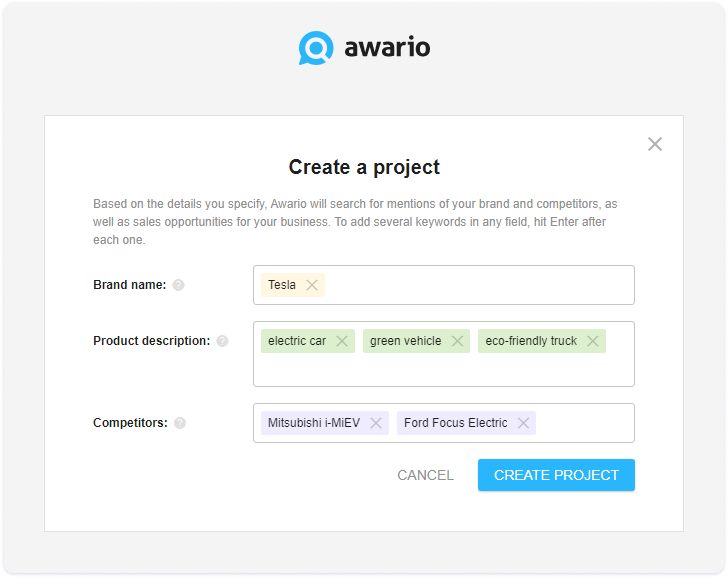This screenshot has height=578, width=728.
Task: Select the Tesla tag text
Action: click(282, 285)
